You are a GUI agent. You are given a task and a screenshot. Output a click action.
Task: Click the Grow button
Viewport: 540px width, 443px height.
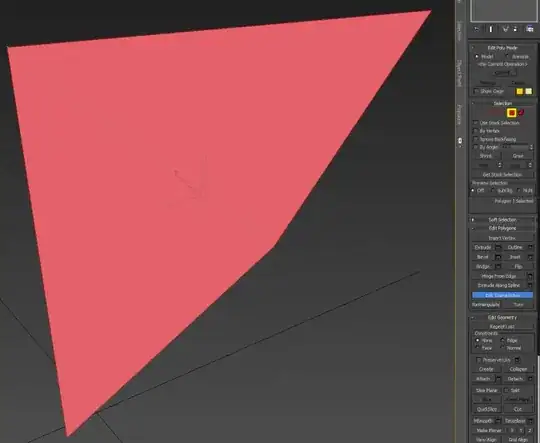[x=518, y=156]
